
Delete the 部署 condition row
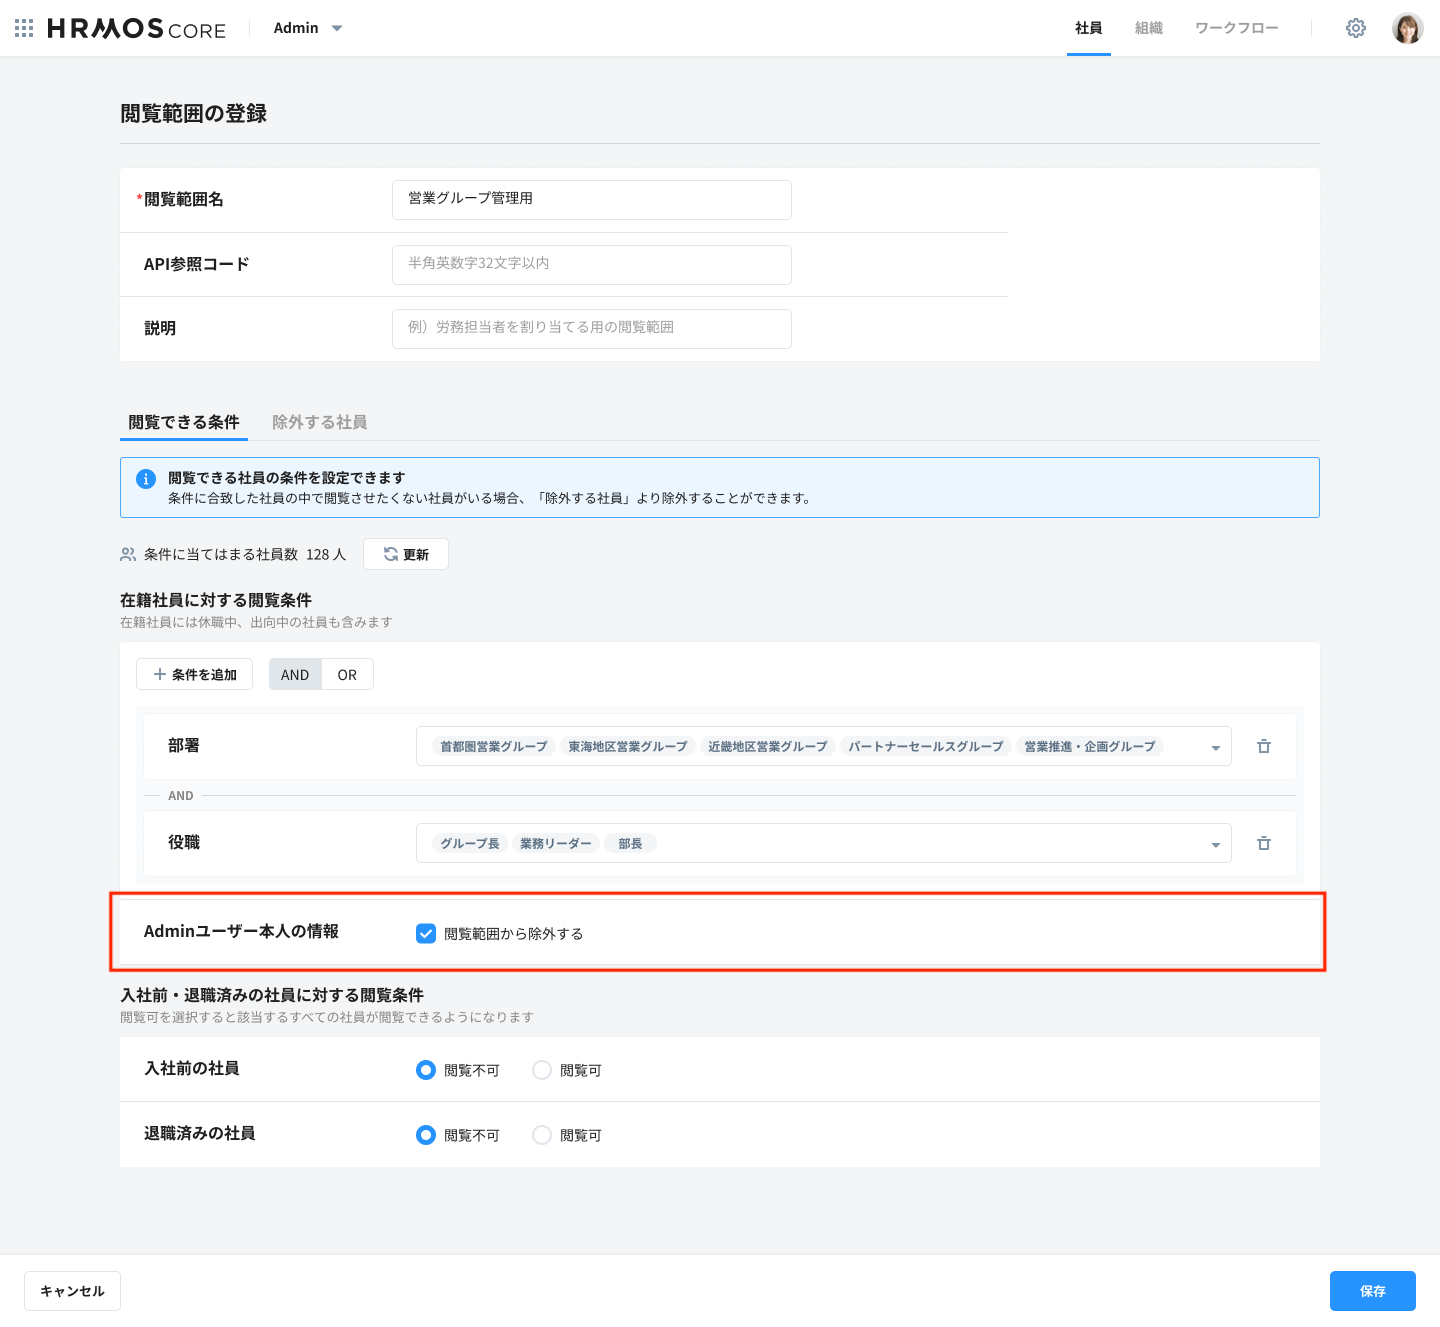coord(1264,746)
